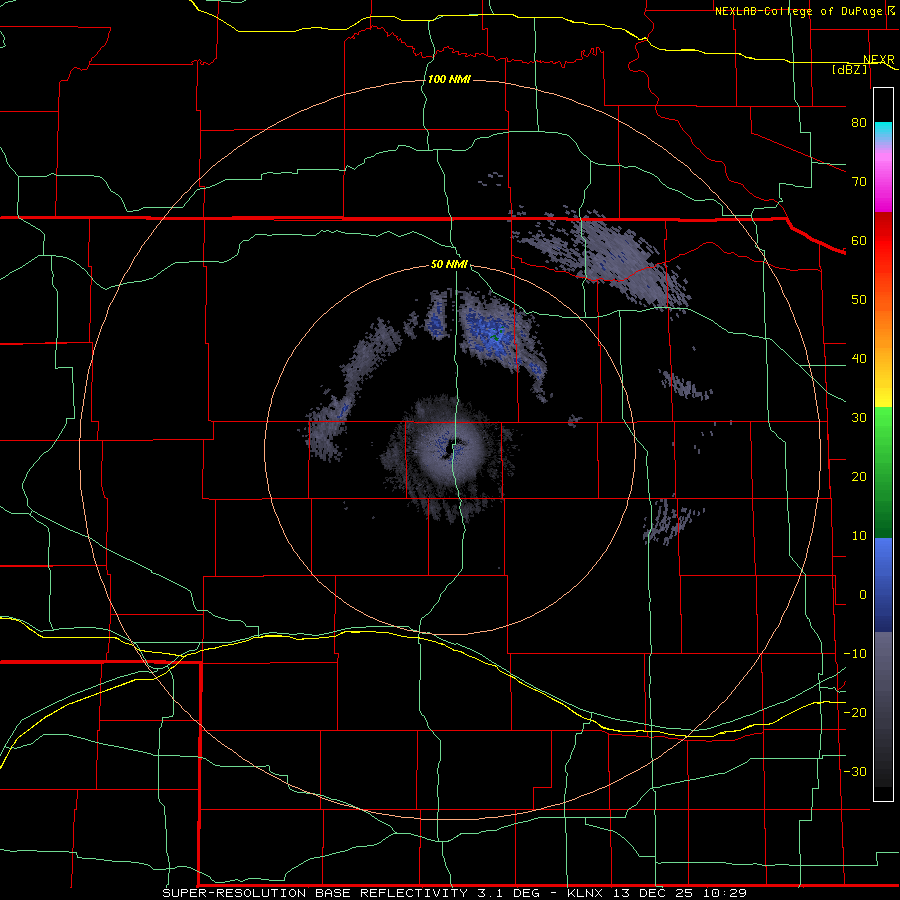
Task: Click the 50 value on the dBZ scale
Action: coord(859,300)
